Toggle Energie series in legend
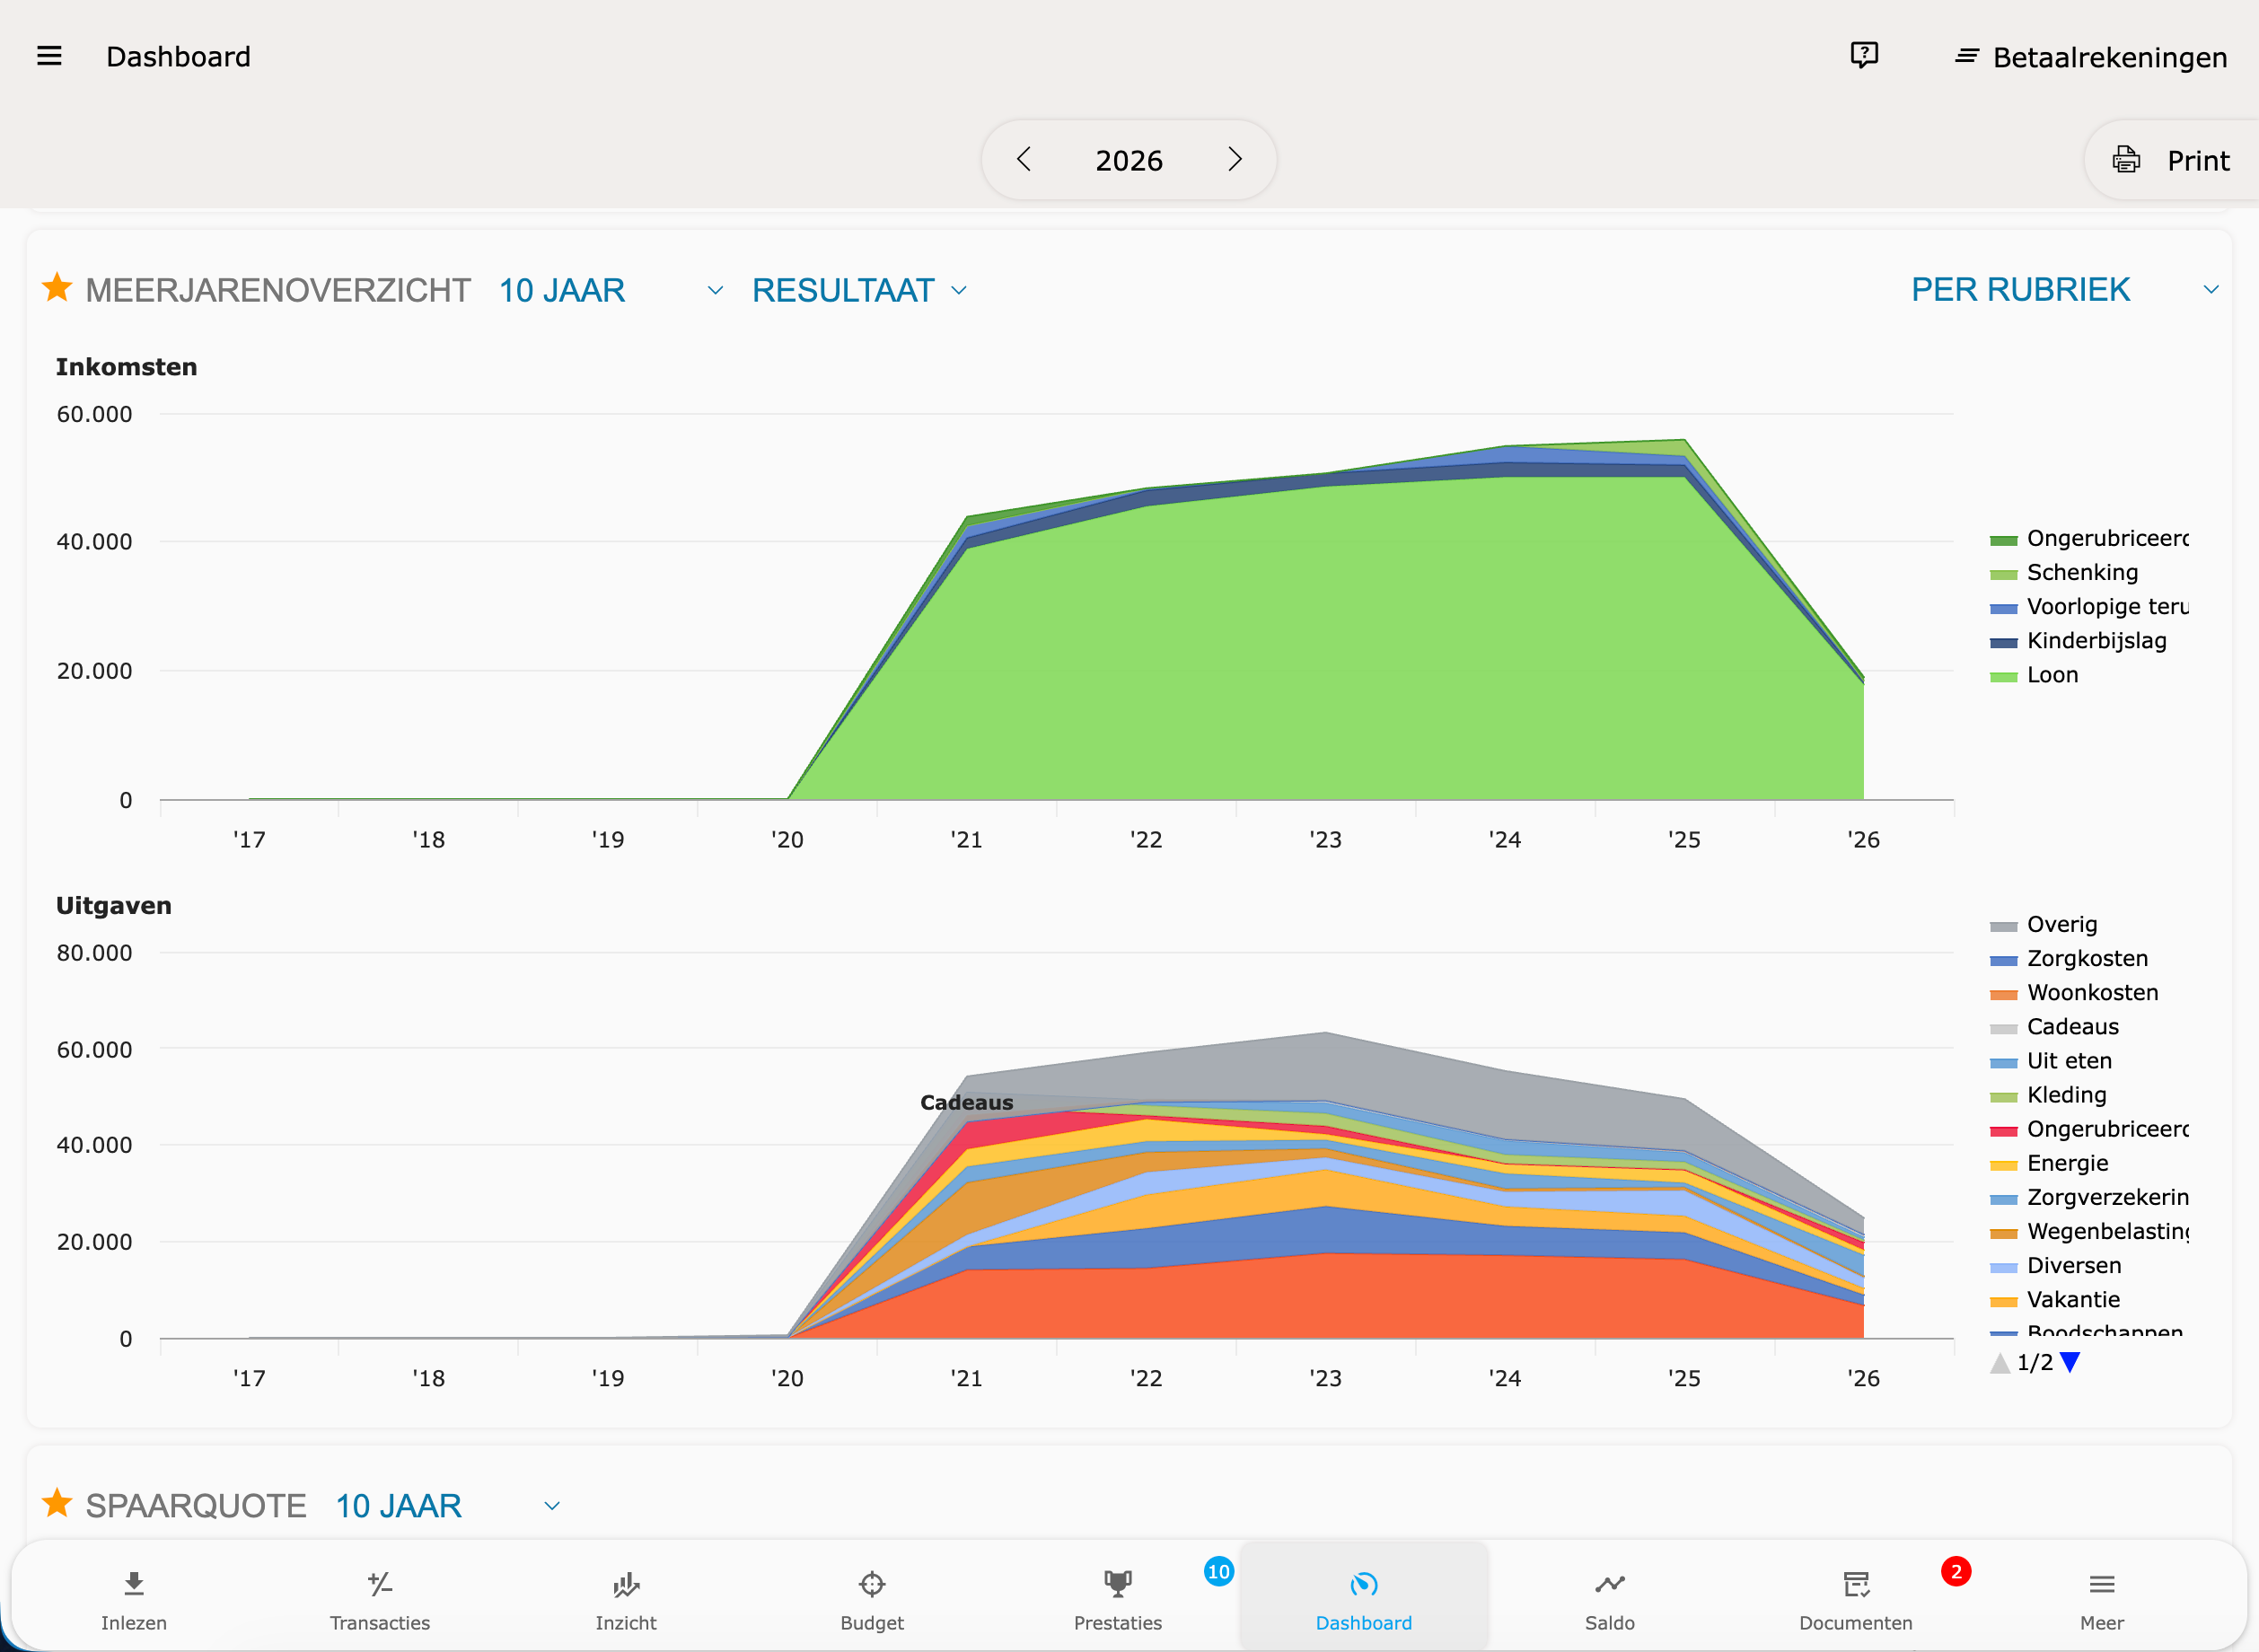The image size is (2259, 1652). click(x=2049, y=1164)
